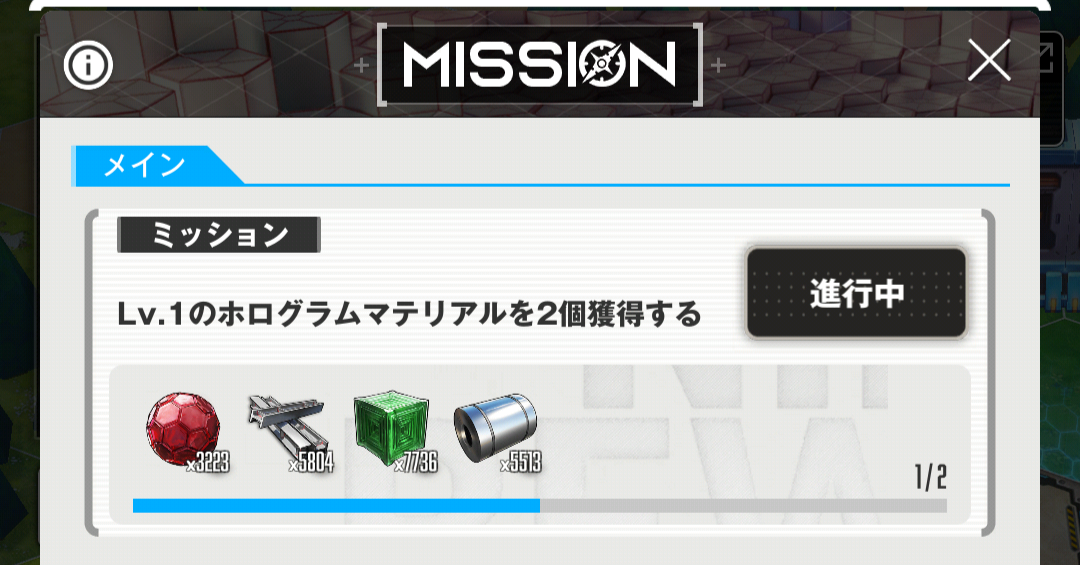Screen dimensions: 1080x565
Task: Click the x7736 quantity label
Action: pyautogui.click(x=416, y=462)
